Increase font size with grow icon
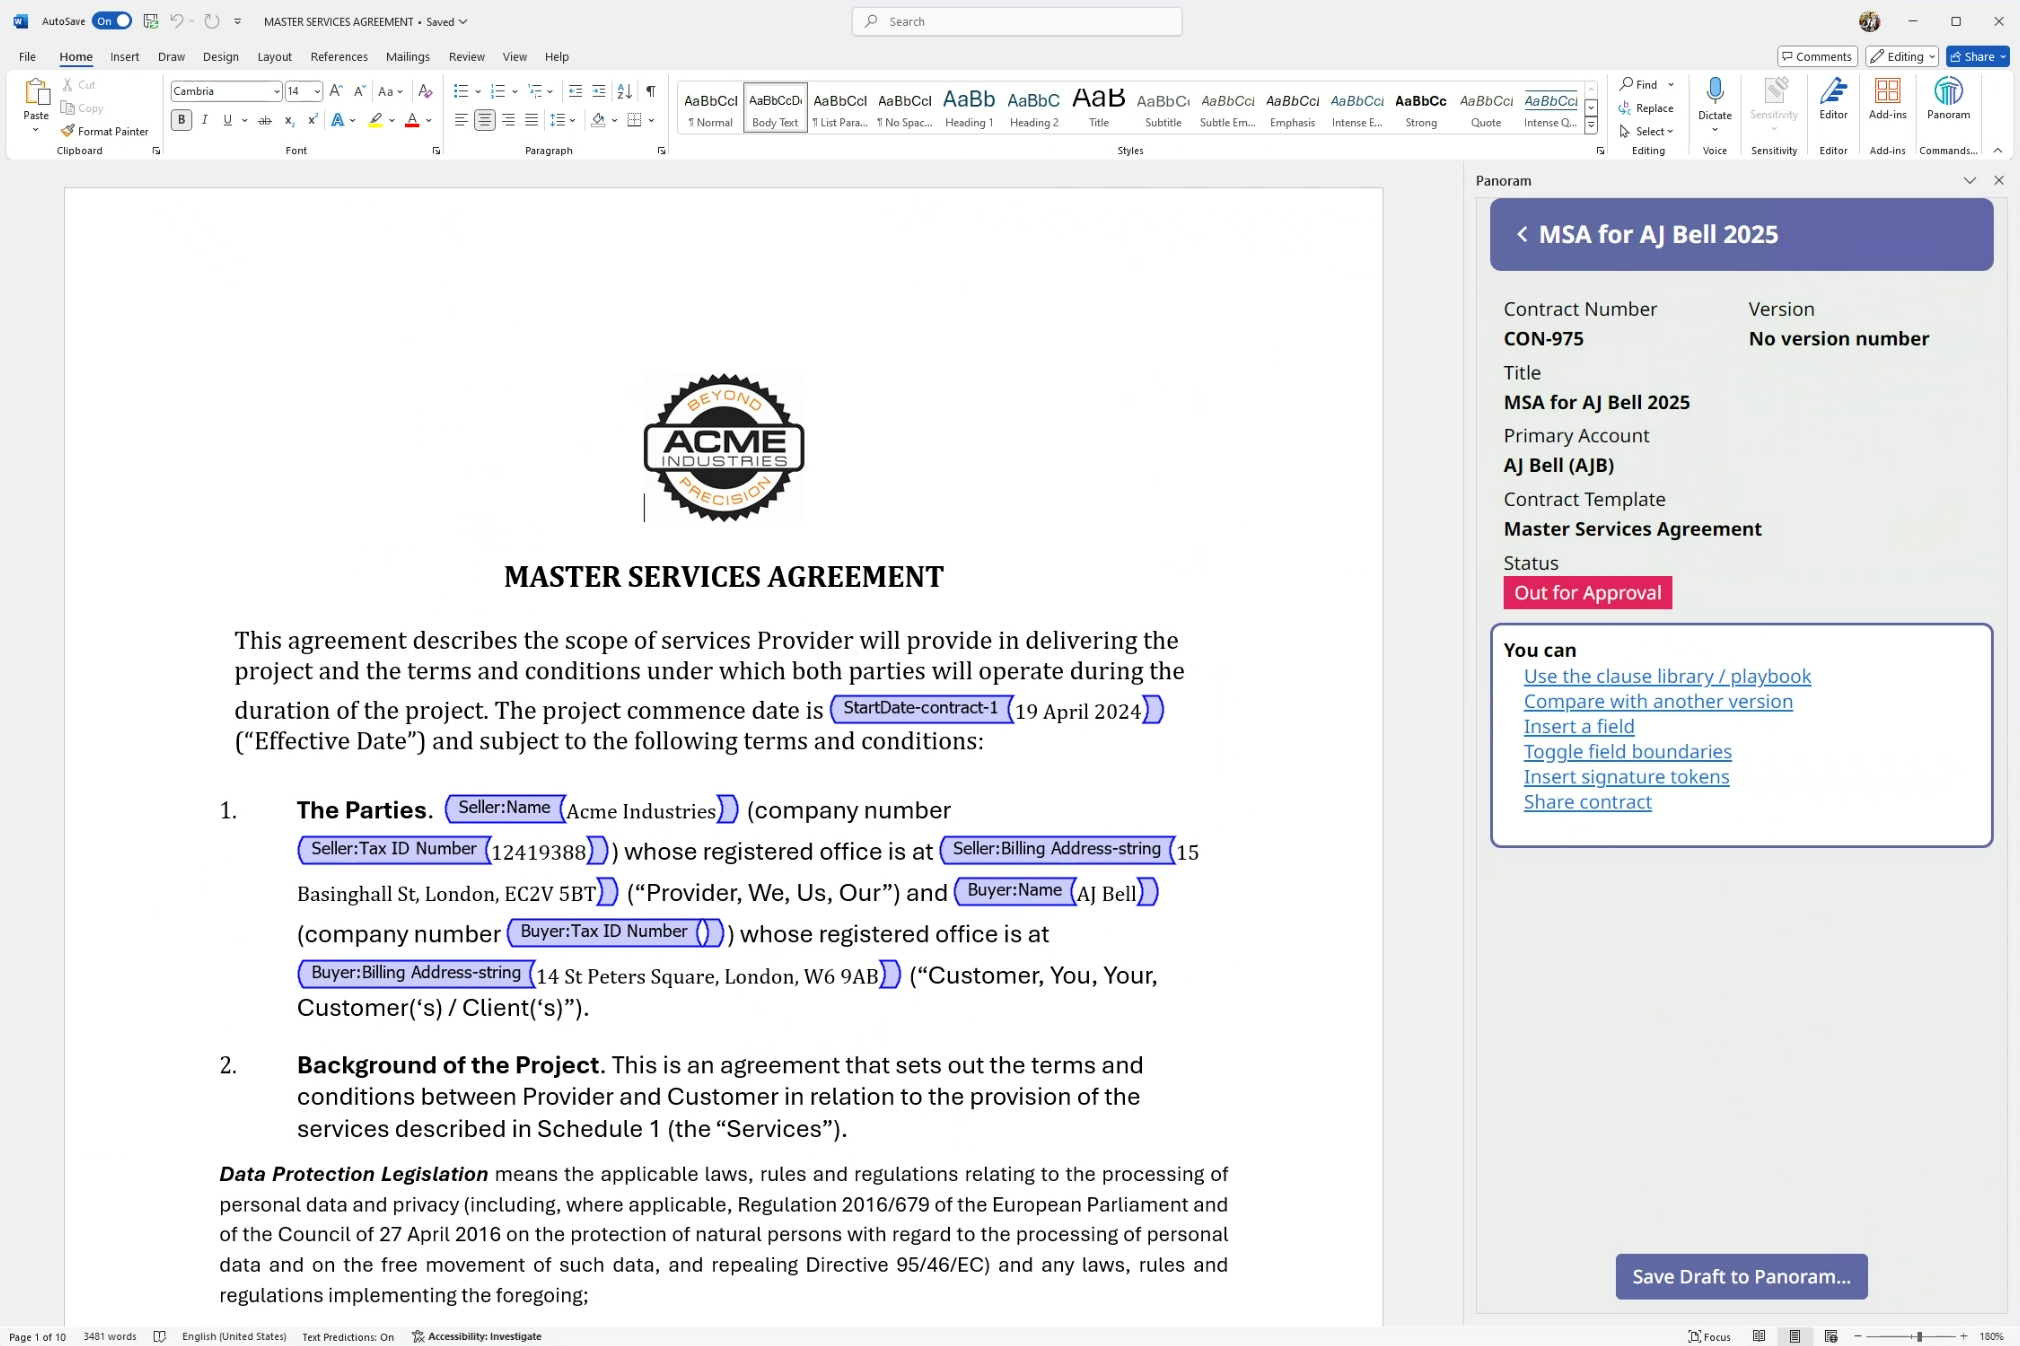This screenshot has width=2020, height=1346. click(337, 91)
